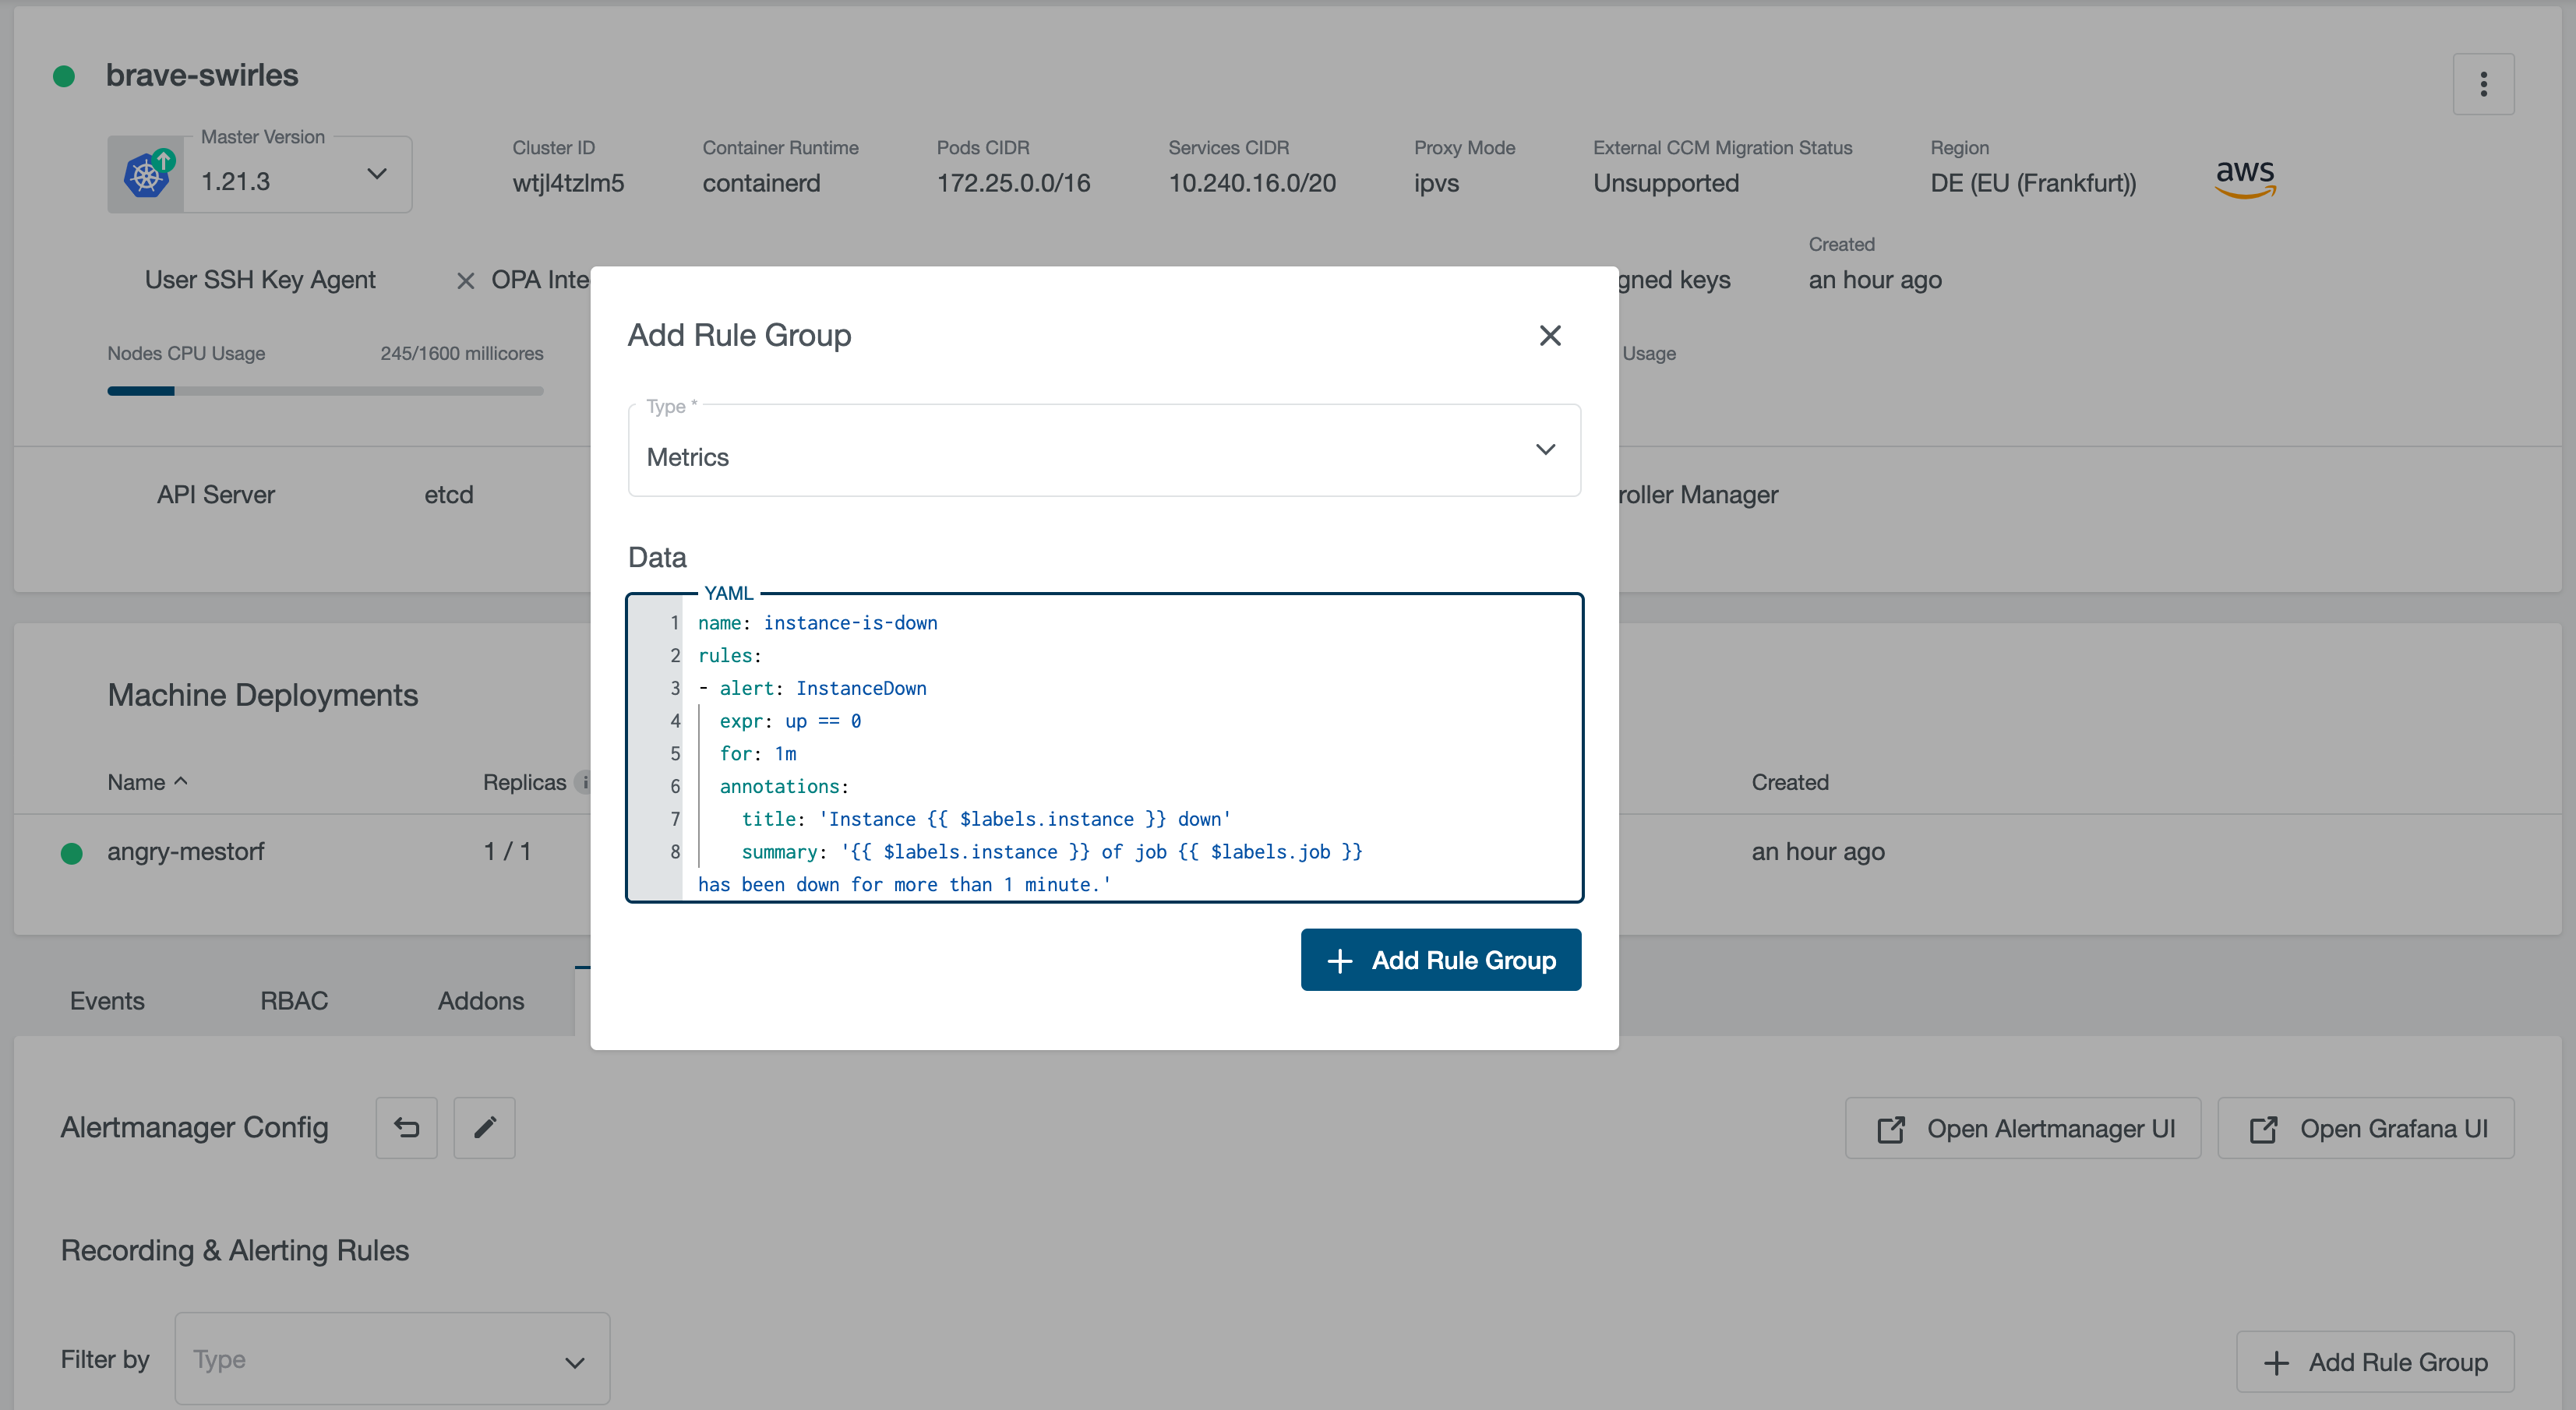Click the Alertmanager Config reset icon
Screen dimensions: 2576x1410
tap(404, 1127)
